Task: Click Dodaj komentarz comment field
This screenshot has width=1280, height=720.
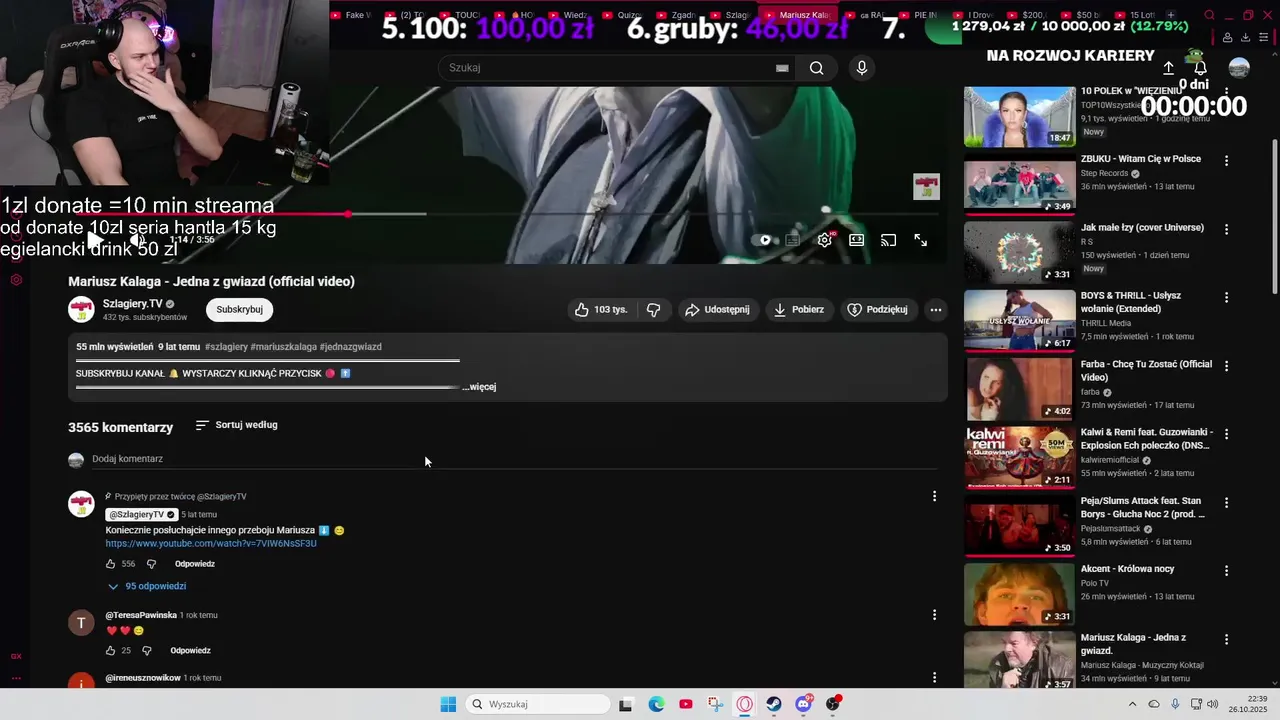Action: [x=514, y=459]
